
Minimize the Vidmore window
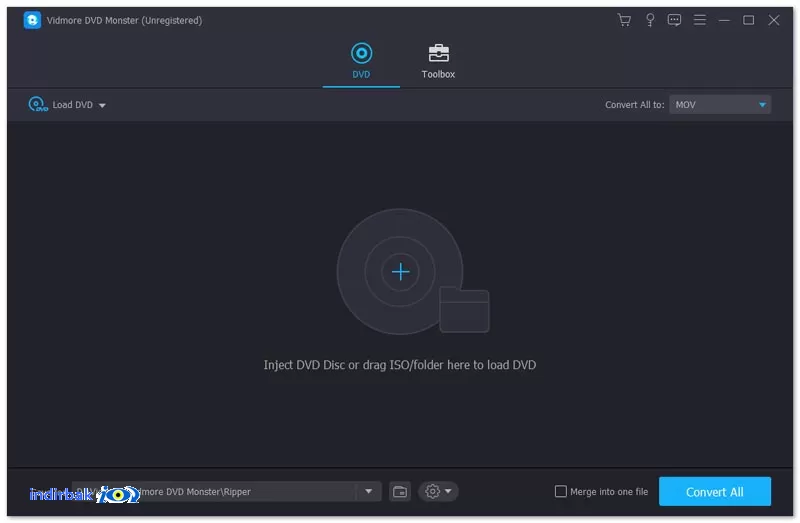(x=724, y=20)
